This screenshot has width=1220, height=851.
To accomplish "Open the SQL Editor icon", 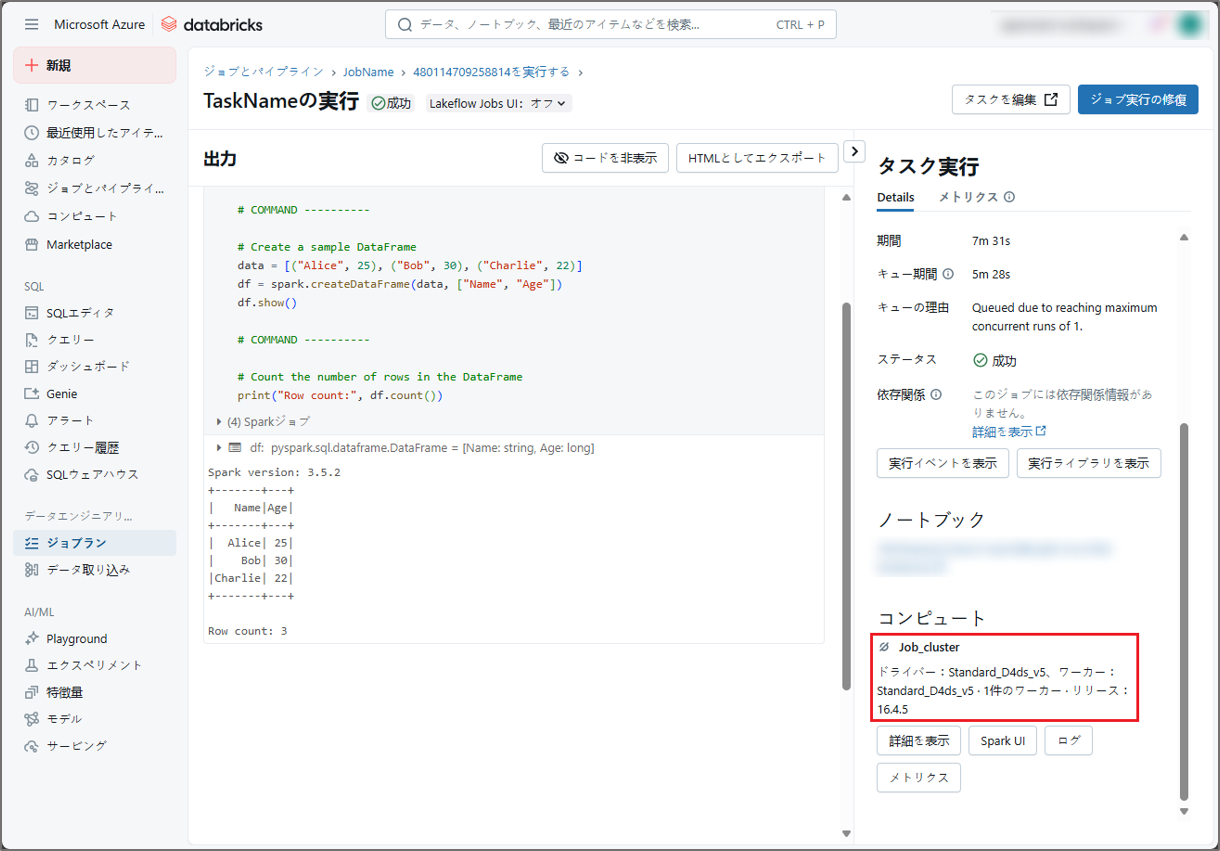I will [x=32, y=313].
